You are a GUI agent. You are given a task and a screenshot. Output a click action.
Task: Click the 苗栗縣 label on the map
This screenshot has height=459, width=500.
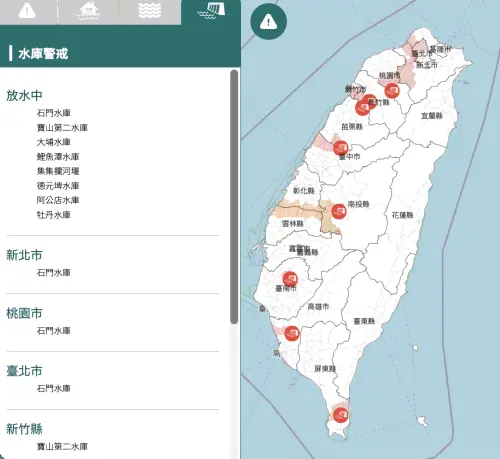coord(352,127)
